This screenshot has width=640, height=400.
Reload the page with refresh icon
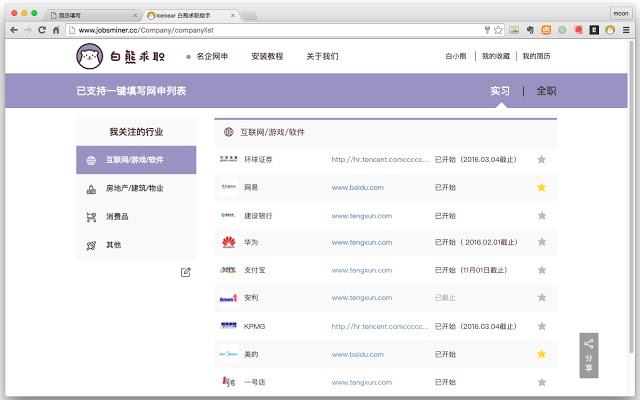[x=42, y=30]
